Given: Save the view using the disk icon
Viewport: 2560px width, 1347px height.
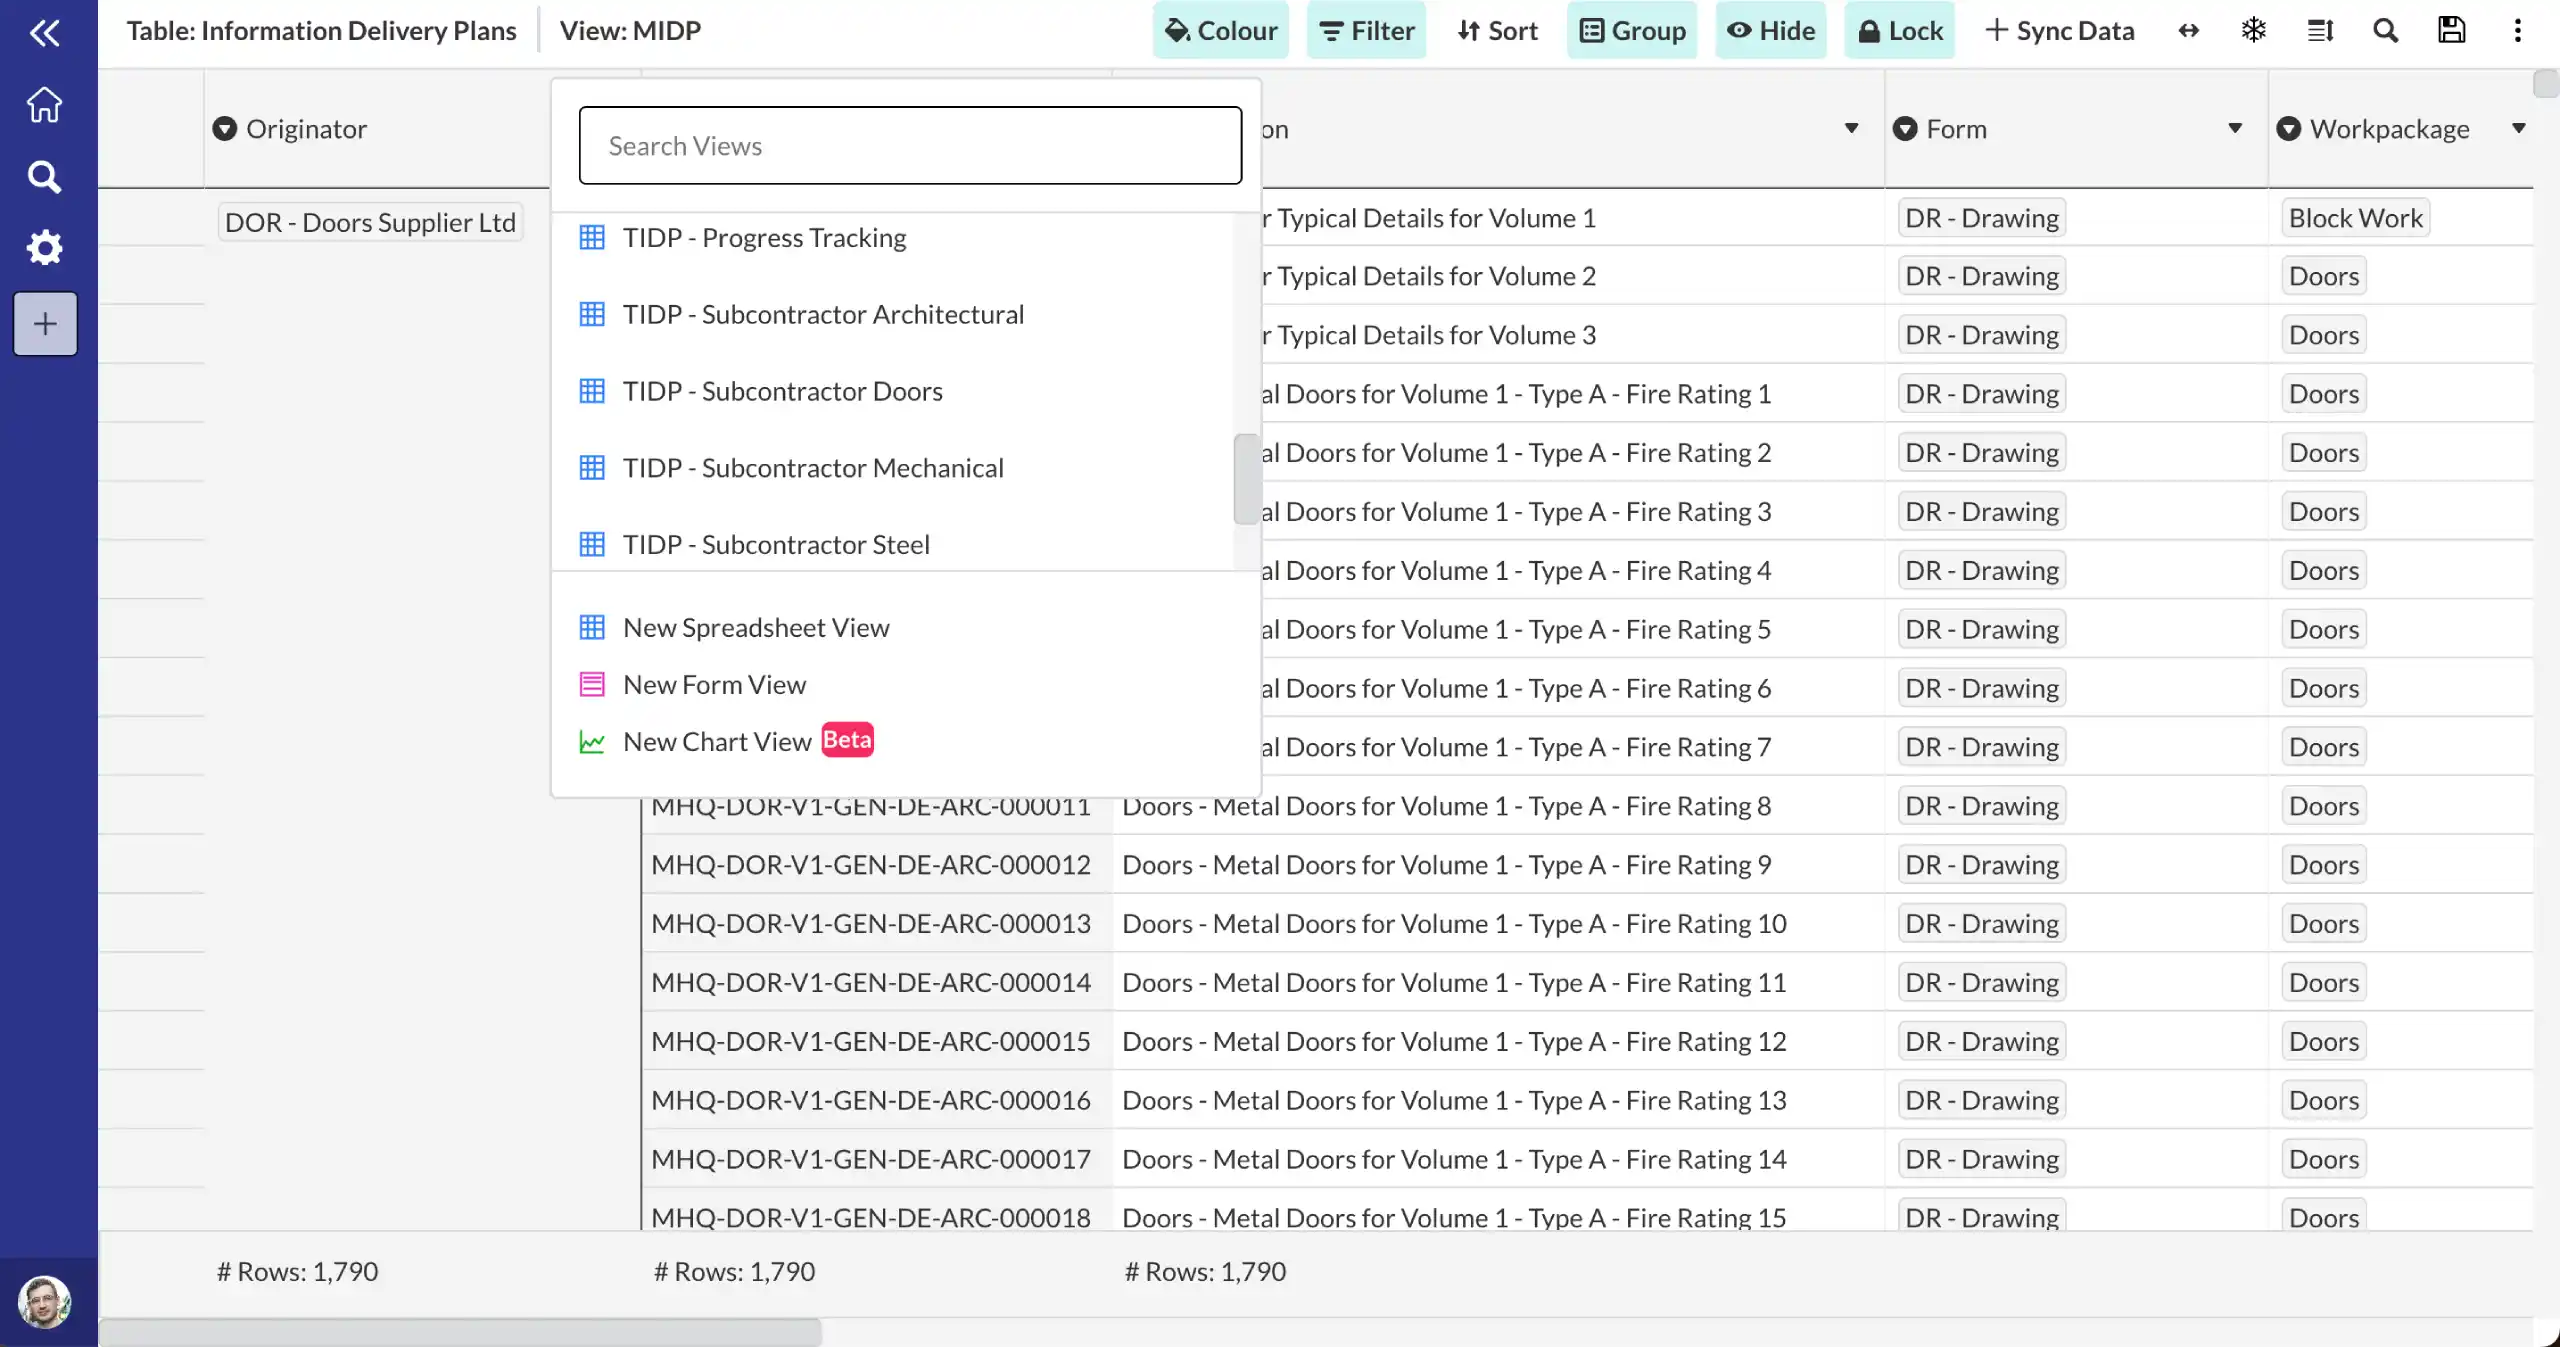Looking at the screenshot, I should 2451,30.
